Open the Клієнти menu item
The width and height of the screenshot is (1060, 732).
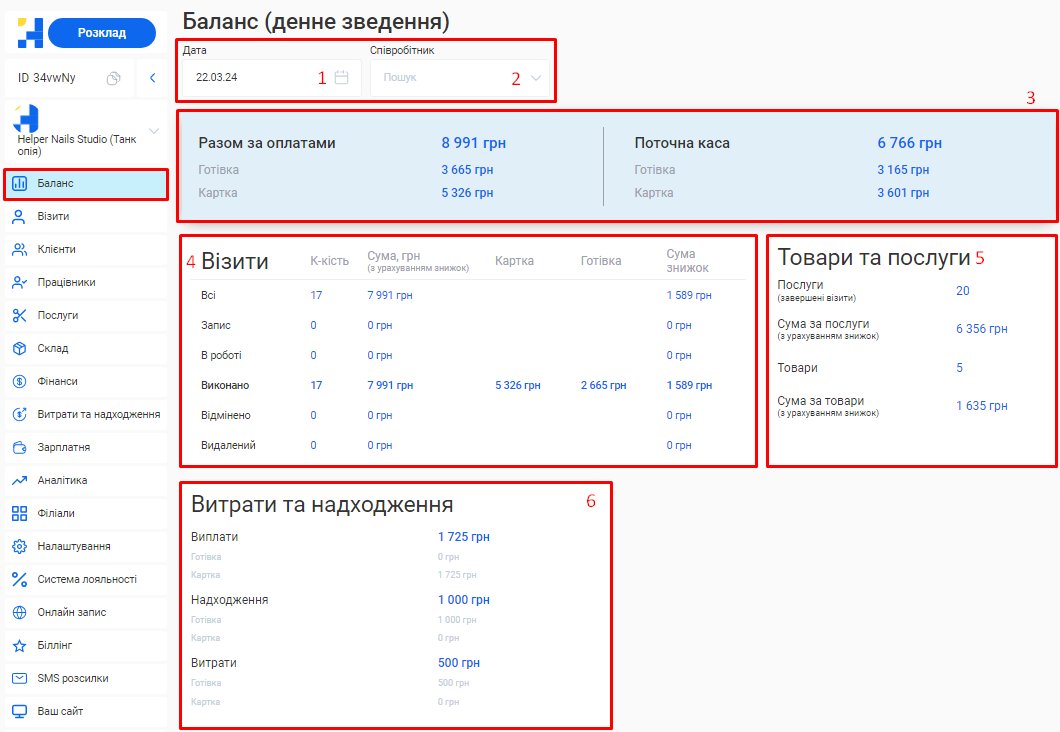pos(56,250)
